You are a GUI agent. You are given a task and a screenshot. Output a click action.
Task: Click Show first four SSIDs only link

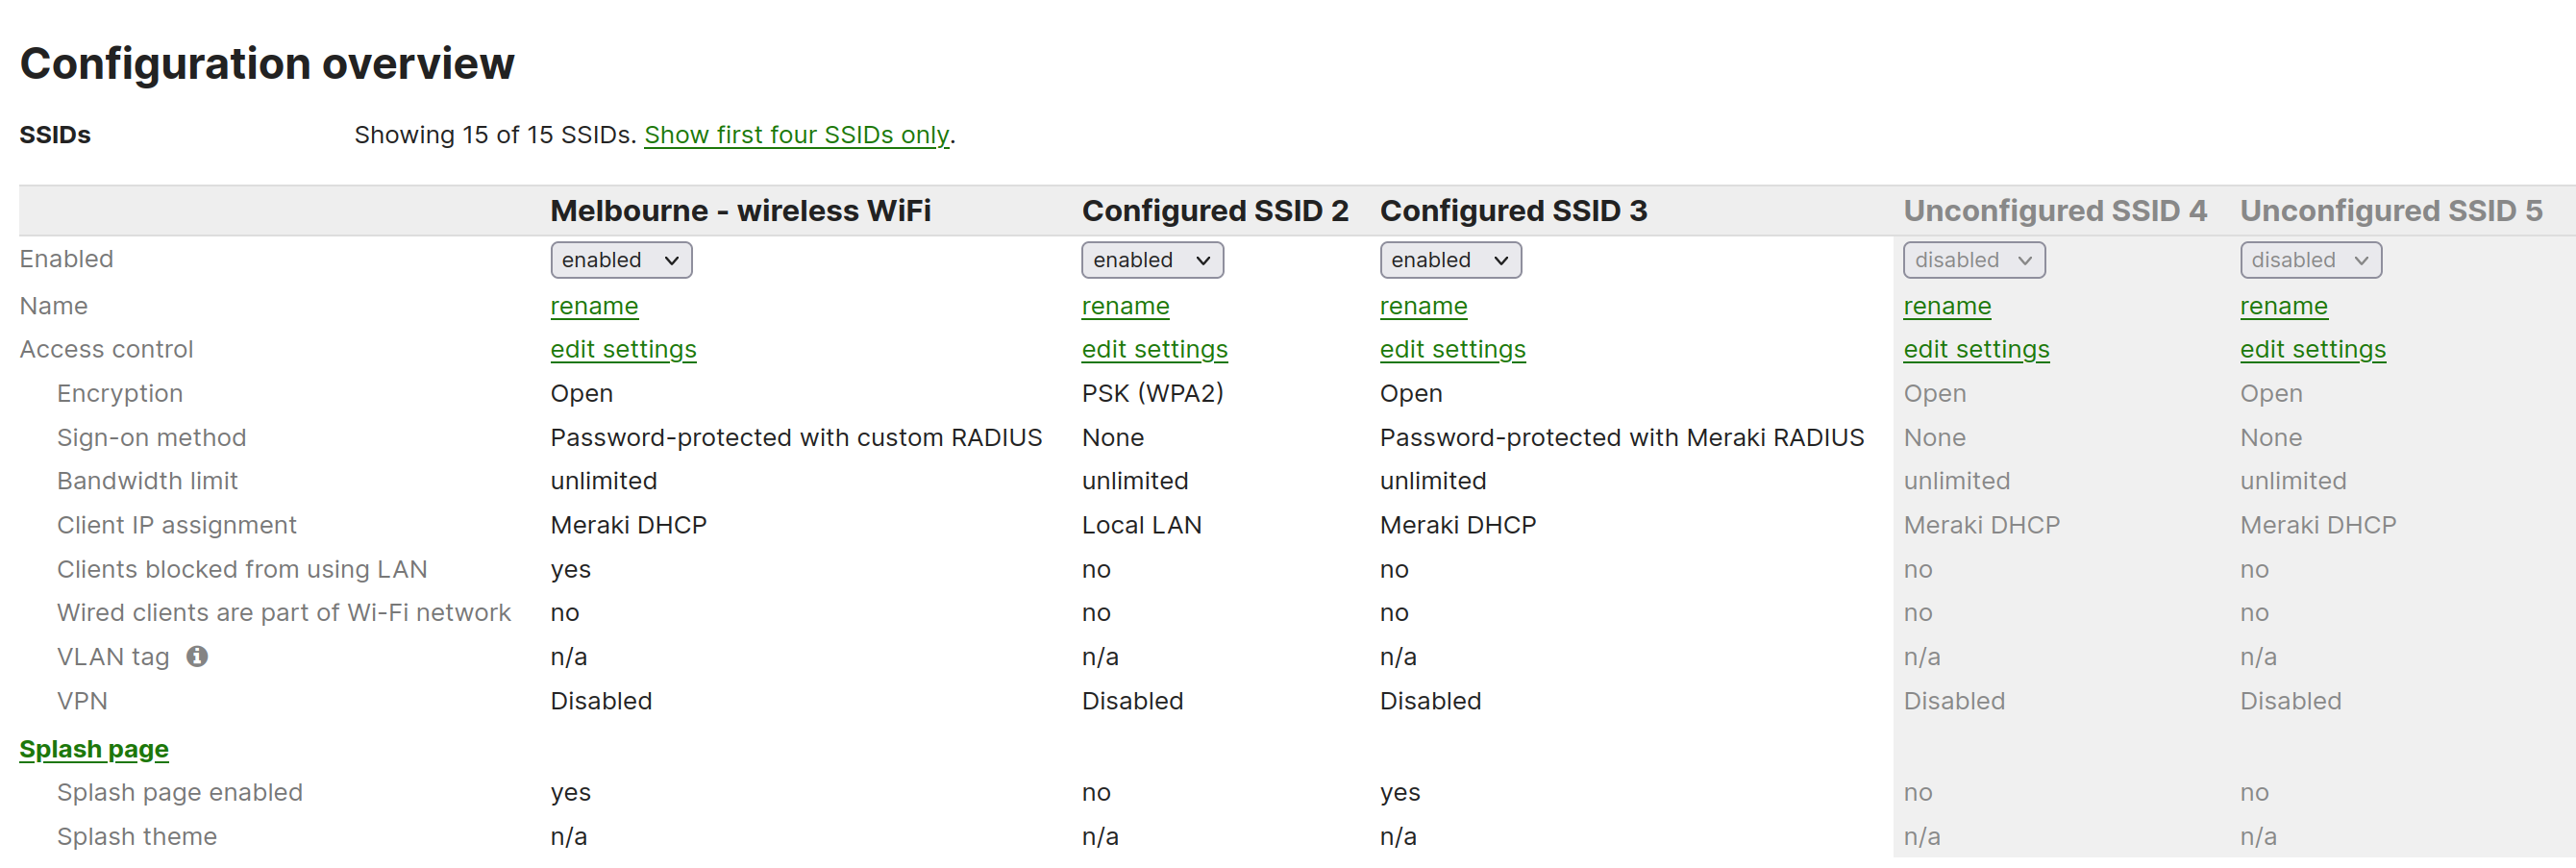(797, 135)
